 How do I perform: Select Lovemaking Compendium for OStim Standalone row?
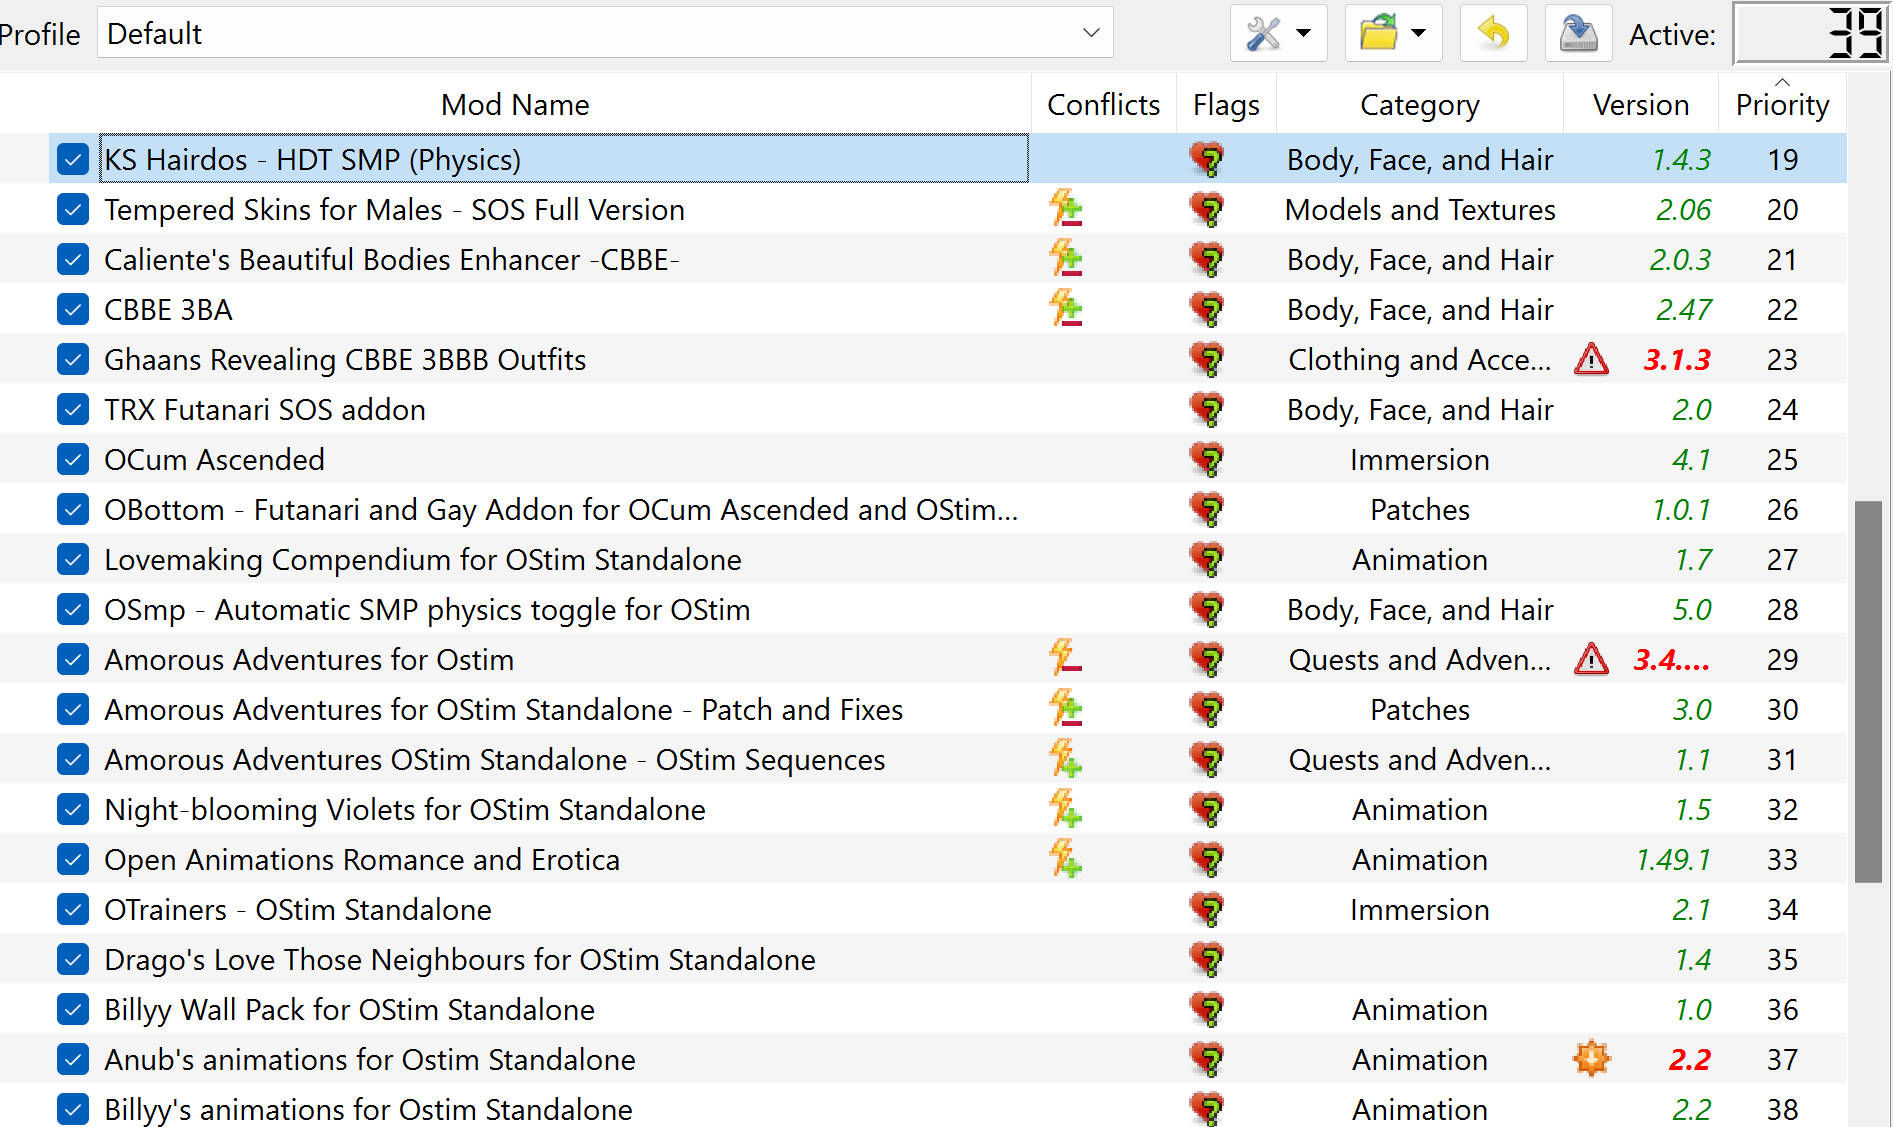click(x=923, y=559)
